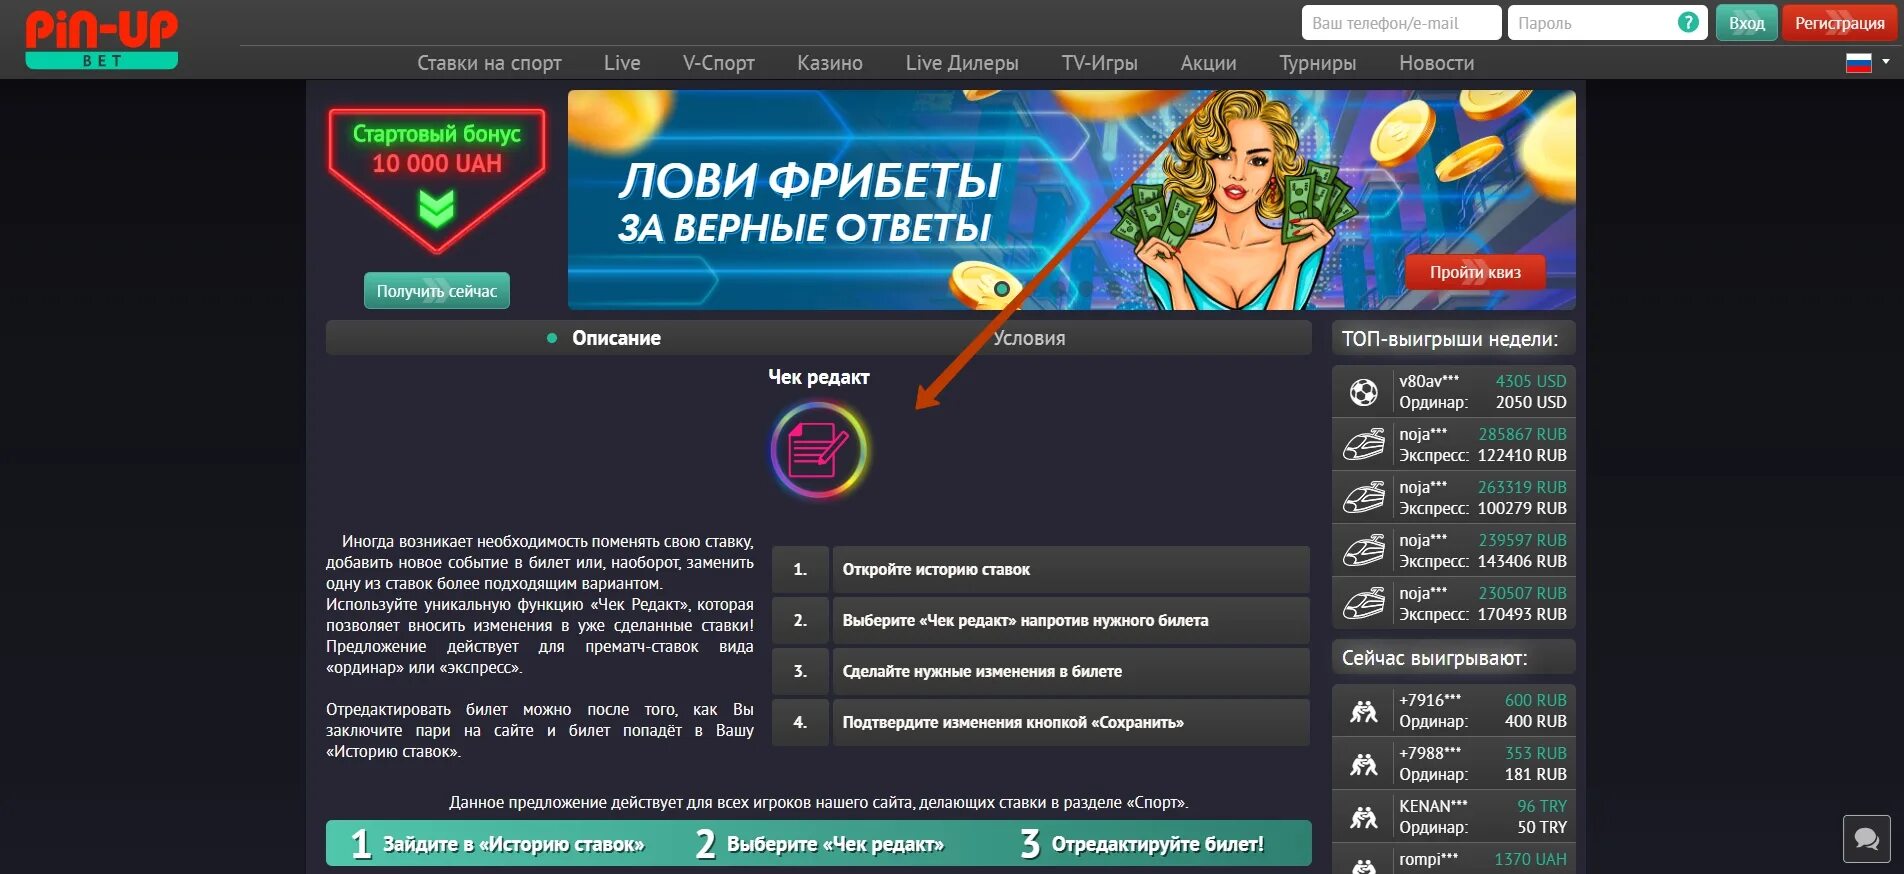Click the Вход login button

(x=1746, y=23)
